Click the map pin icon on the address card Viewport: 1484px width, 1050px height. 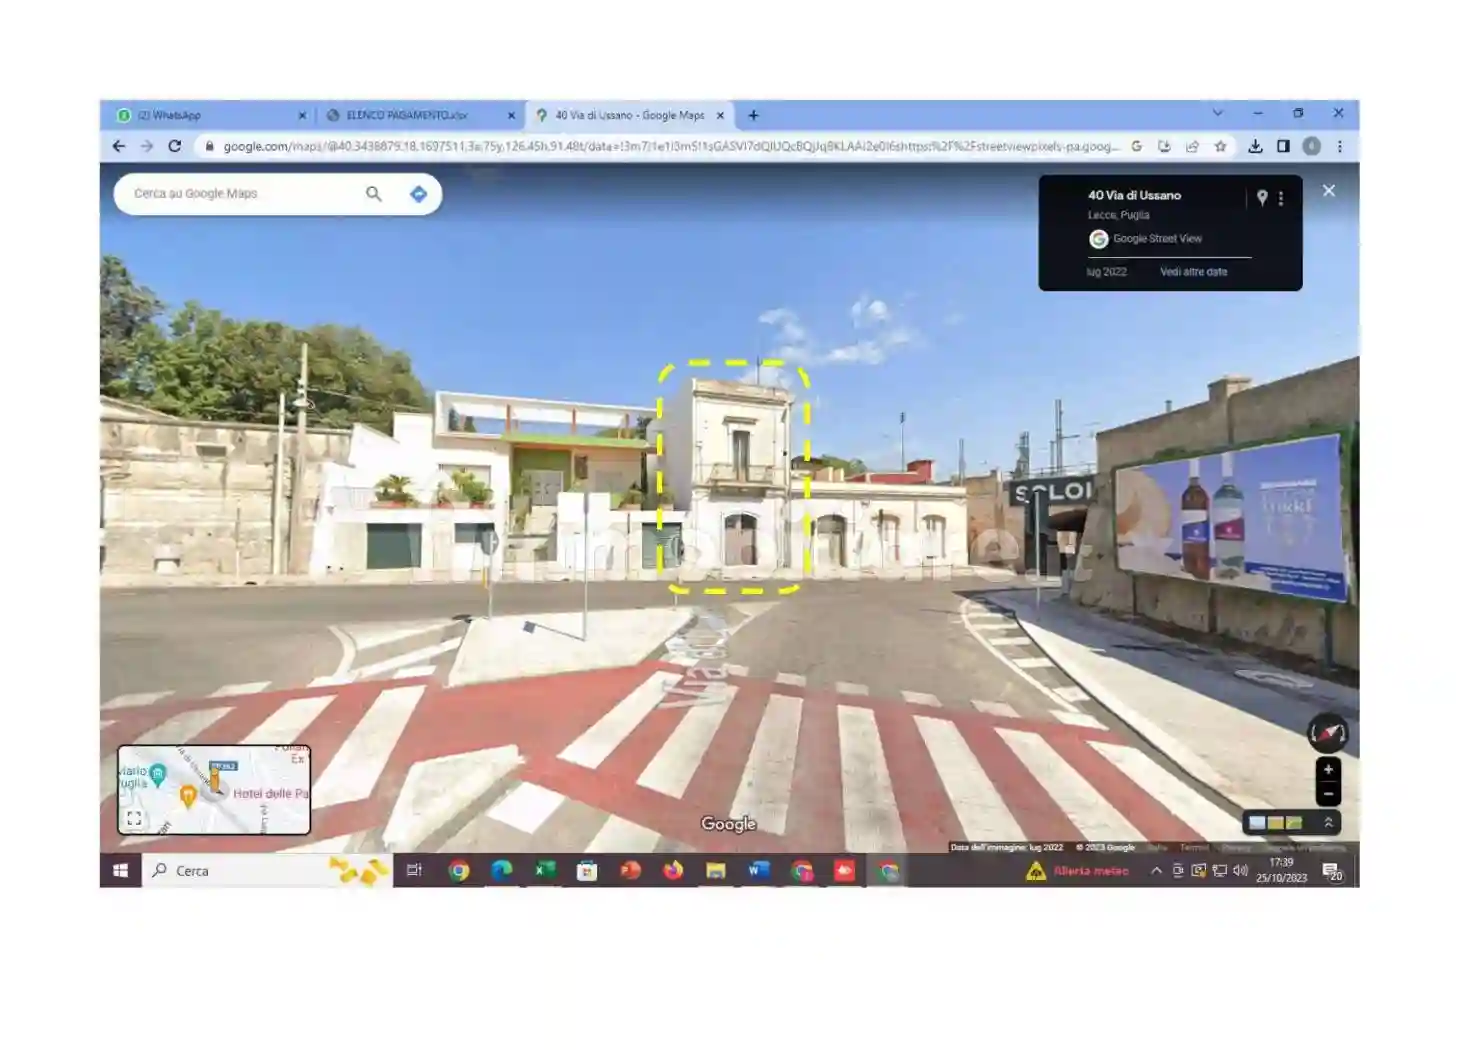coord(1262,197)
